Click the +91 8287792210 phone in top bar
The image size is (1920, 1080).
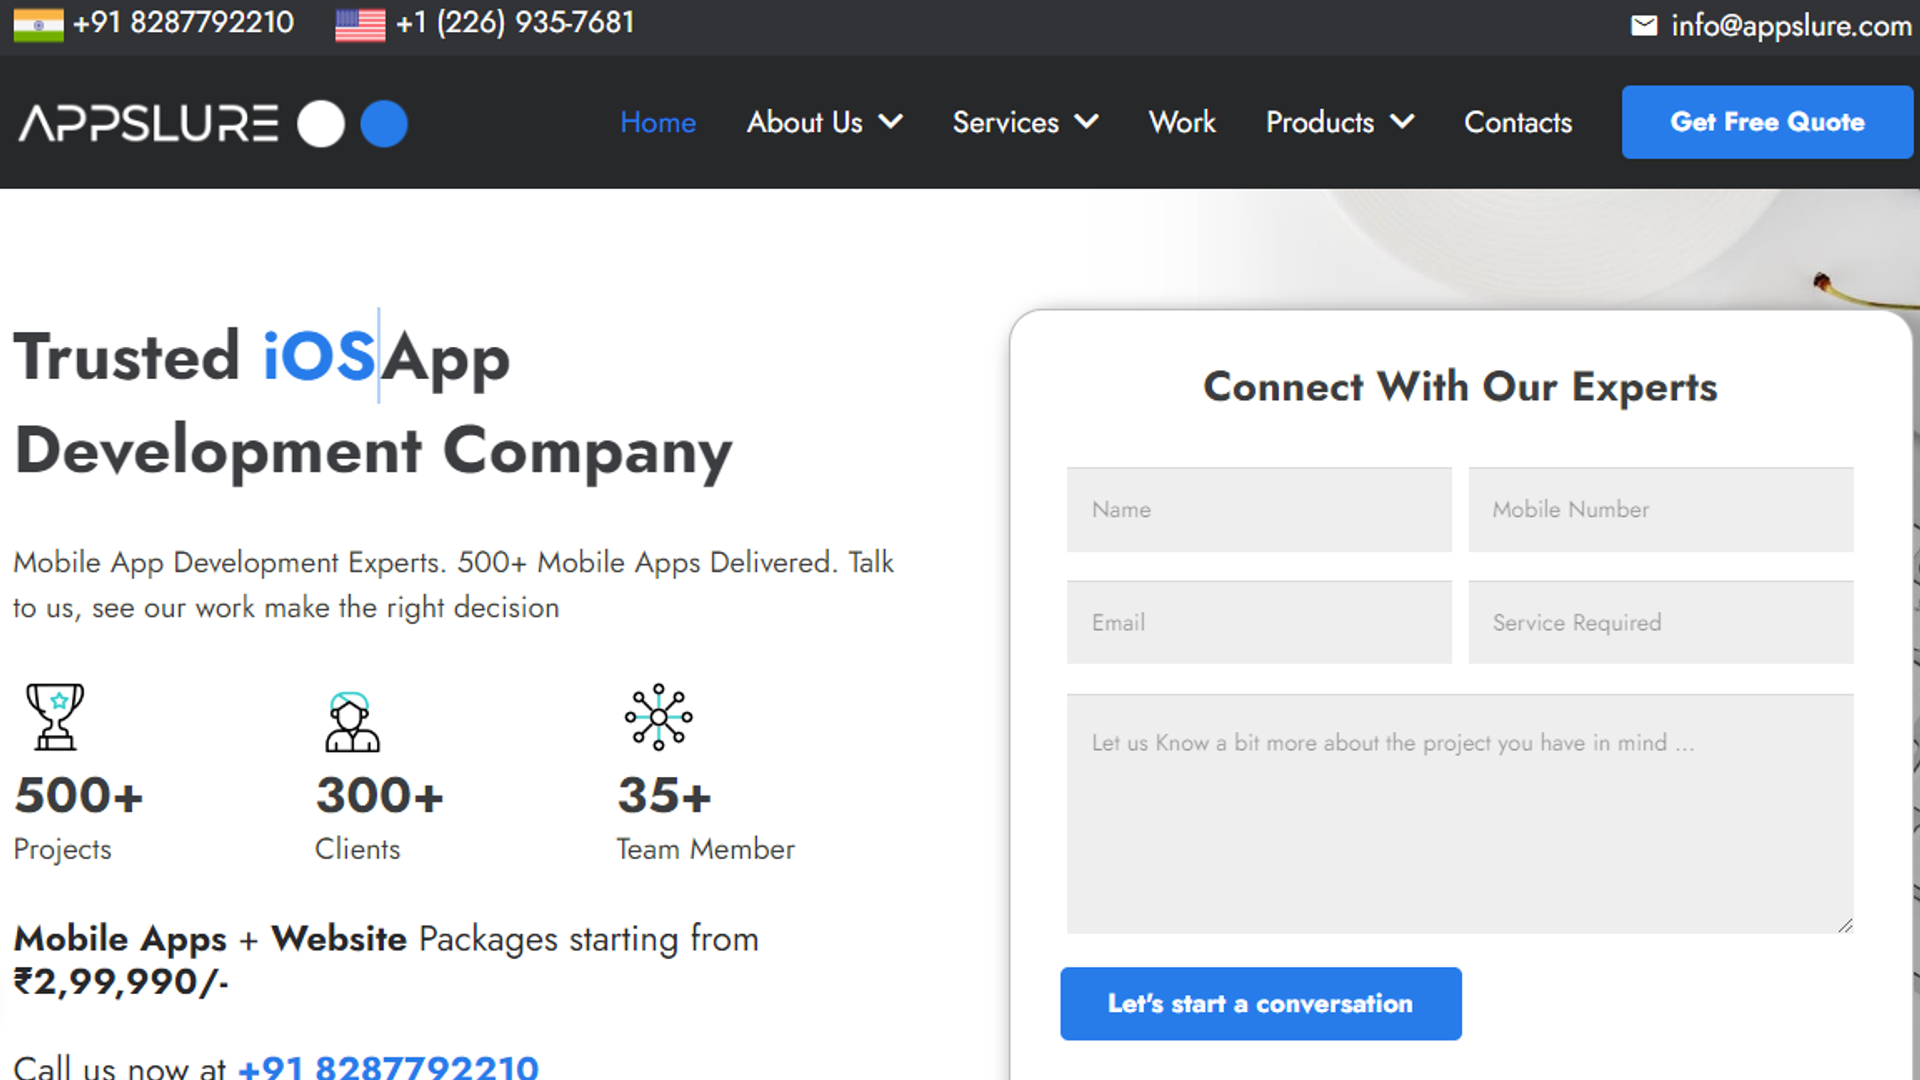(x=183, y=22)
